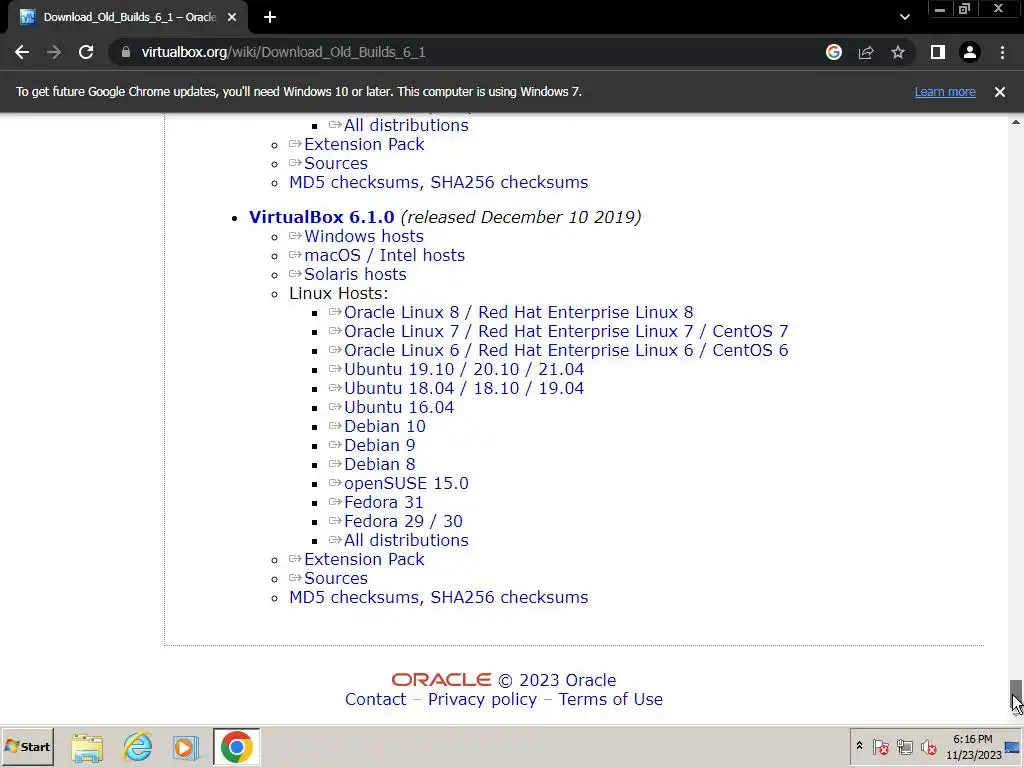The width and height of the screenshot is (1024, 768).
Task: Download the openSUSE 15.0 package
Action: click(406, 483)
